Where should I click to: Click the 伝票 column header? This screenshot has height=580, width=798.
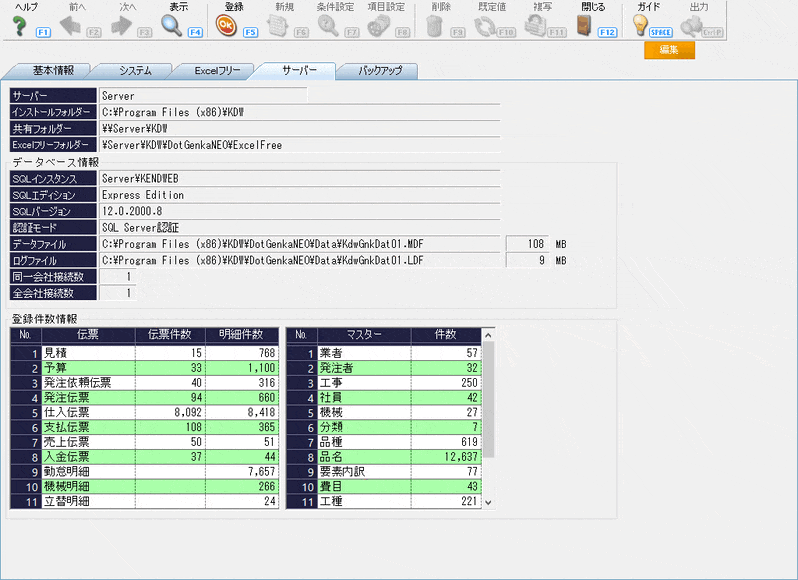(x=88, y=335)
